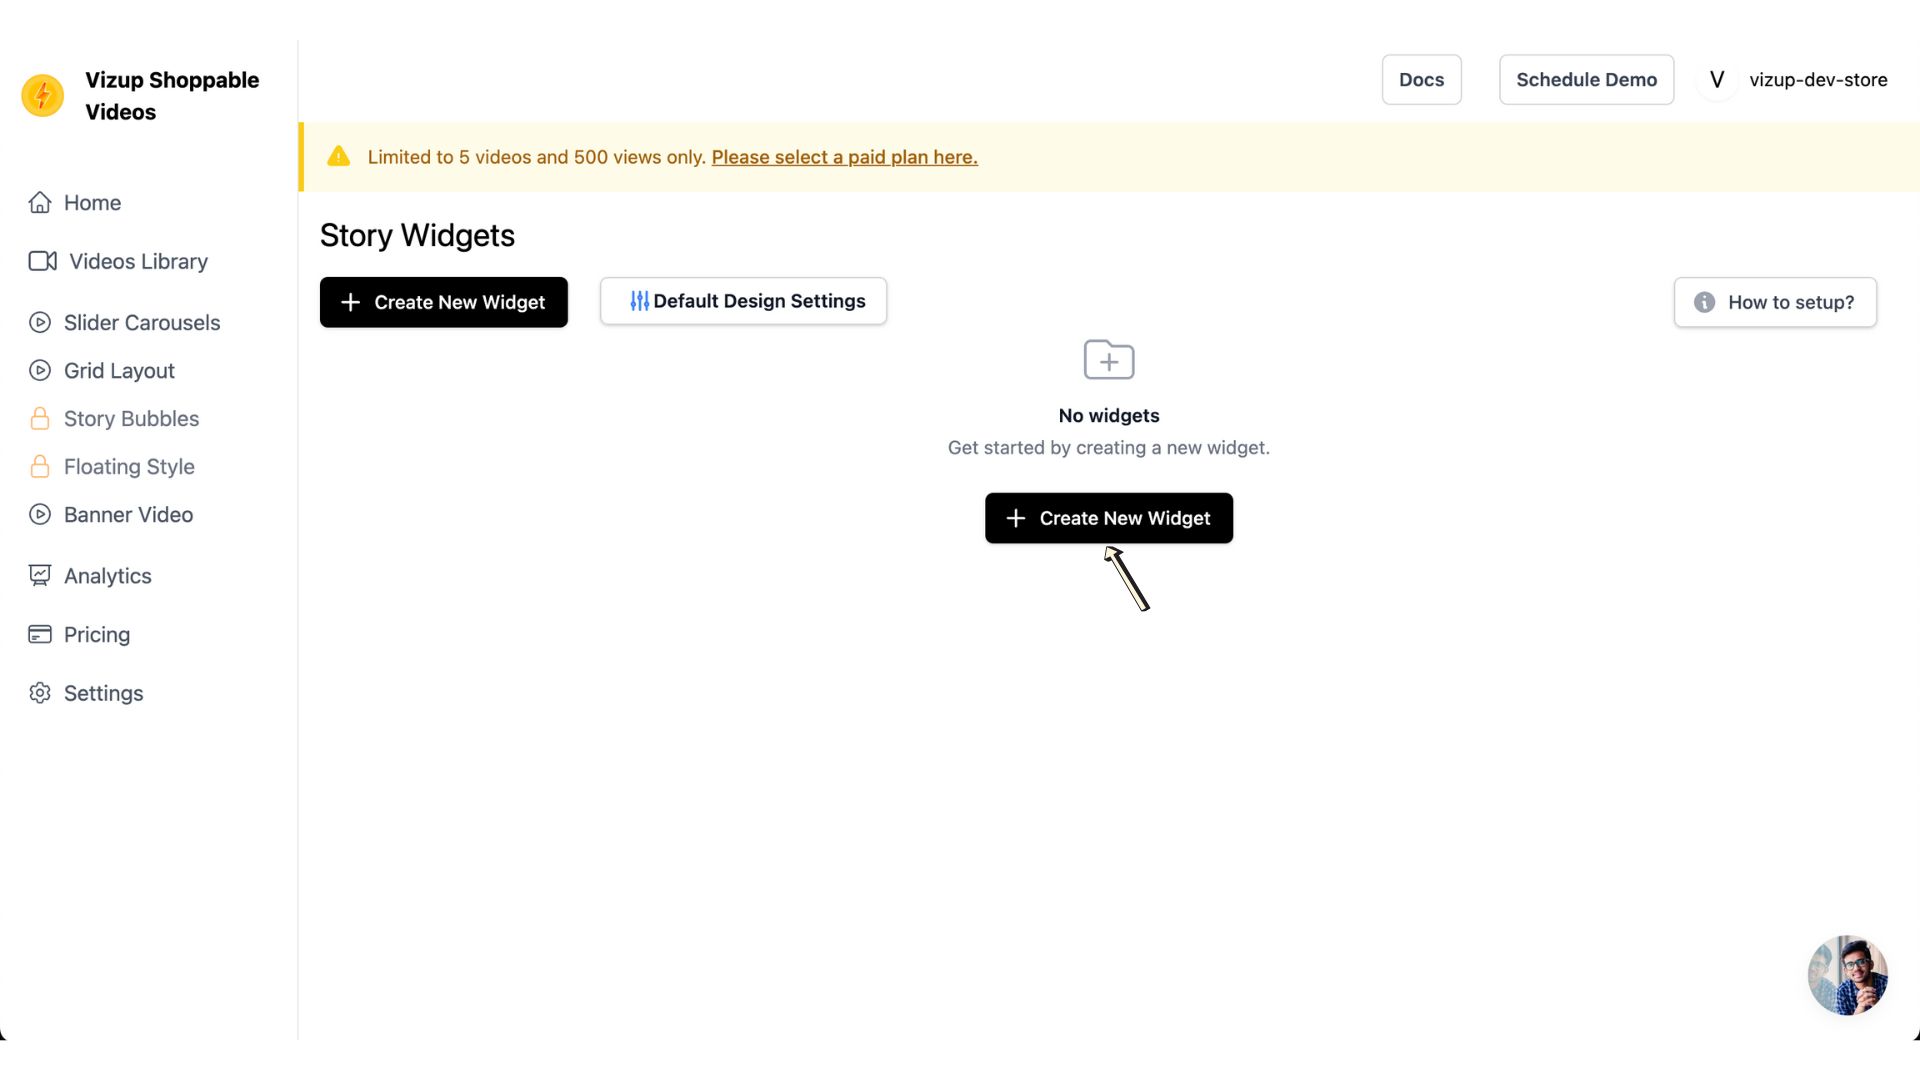
Task: Navigate to Floating Style section
Action: pos(129,467)
